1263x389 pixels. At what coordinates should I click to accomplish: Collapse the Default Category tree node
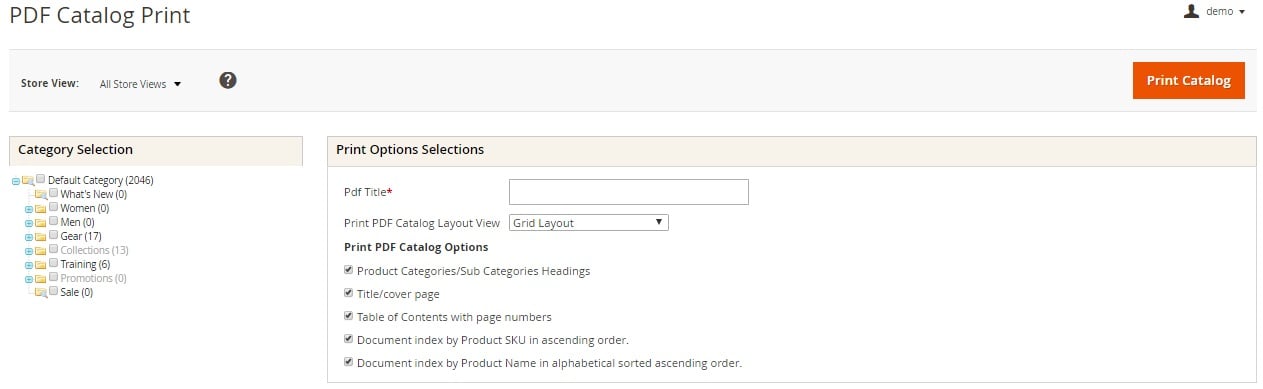[x=16, y=181]
